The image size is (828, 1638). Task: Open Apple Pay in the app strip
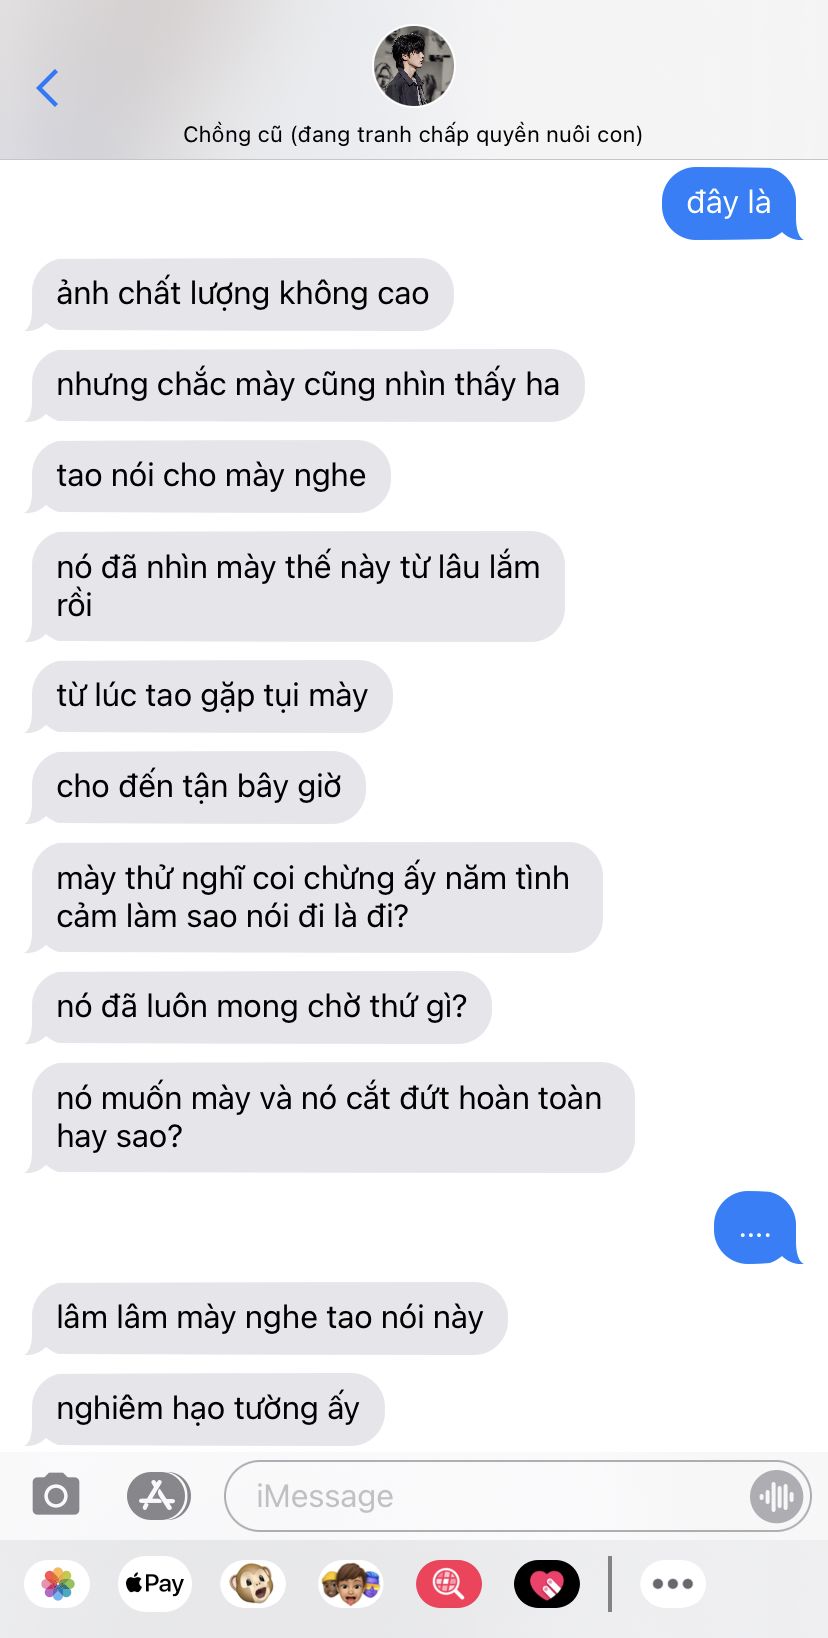point(155,1583)
